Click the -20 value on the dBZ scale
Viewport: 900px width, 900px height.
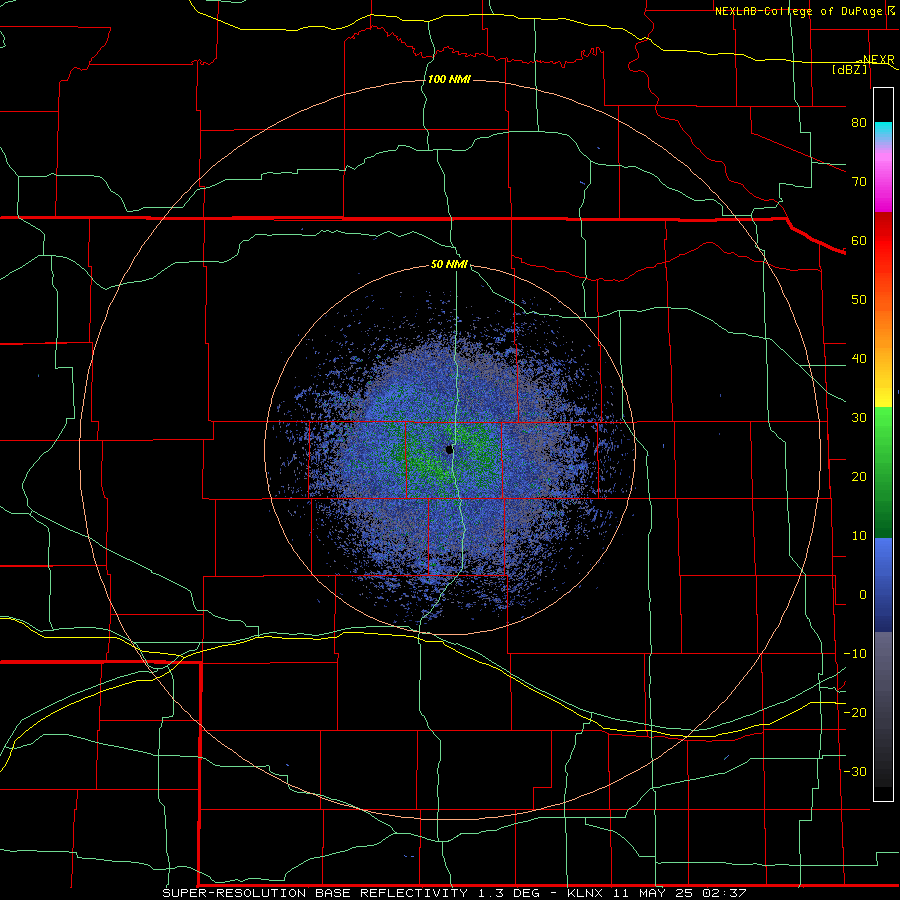coord(855,712)
